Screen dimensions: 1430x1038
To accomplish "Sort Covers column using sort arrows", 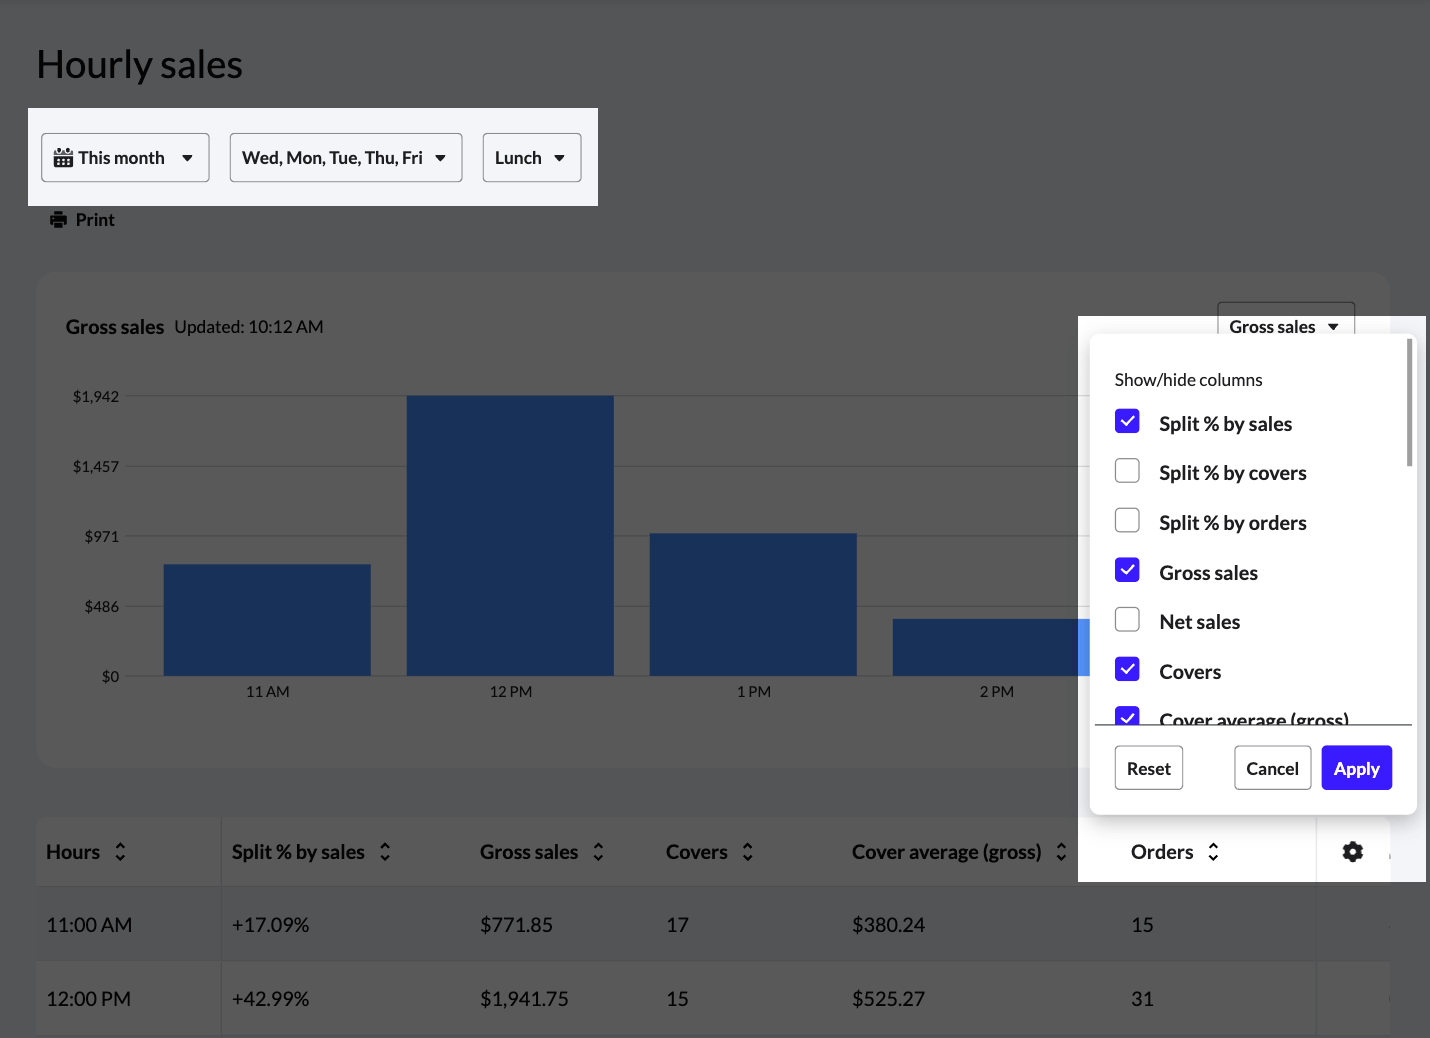I will coord(747,852).
